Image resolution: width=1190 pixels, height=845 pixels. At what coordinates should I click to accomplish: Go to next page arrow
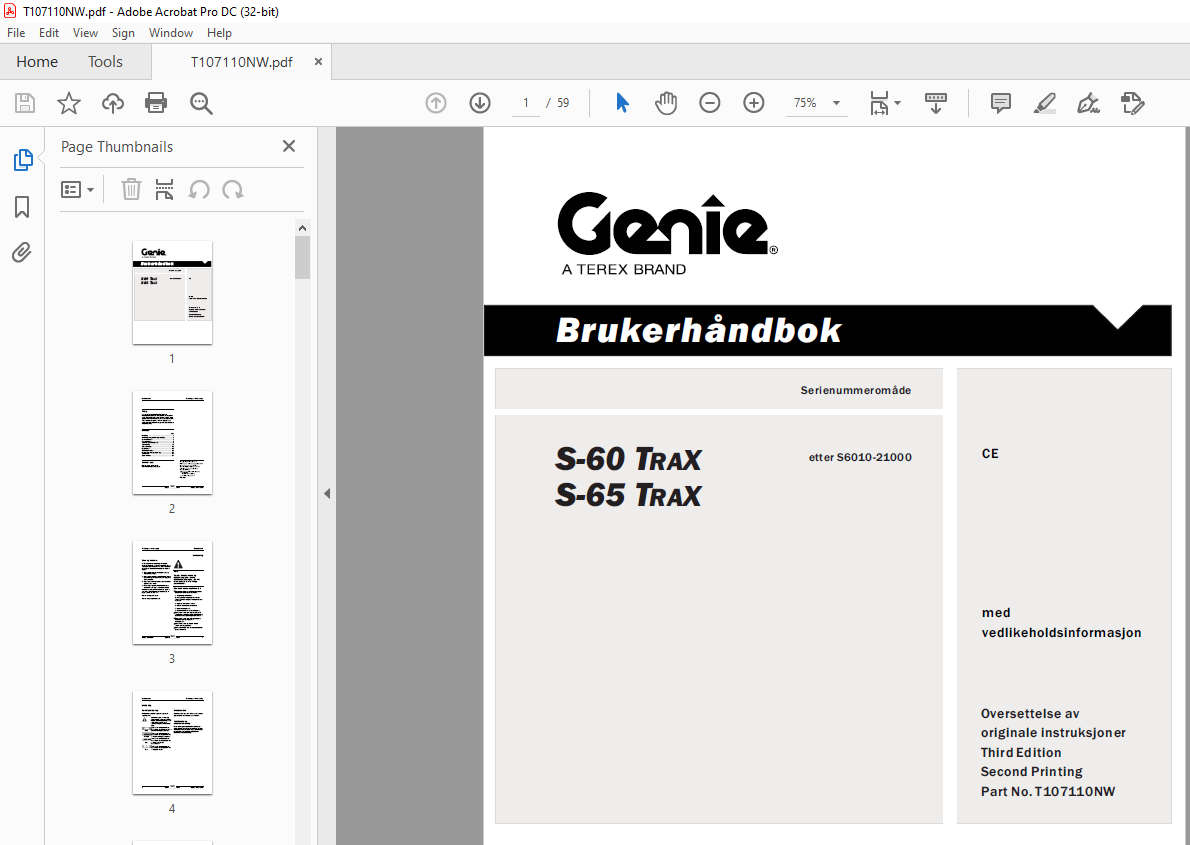tap(480, 102)
